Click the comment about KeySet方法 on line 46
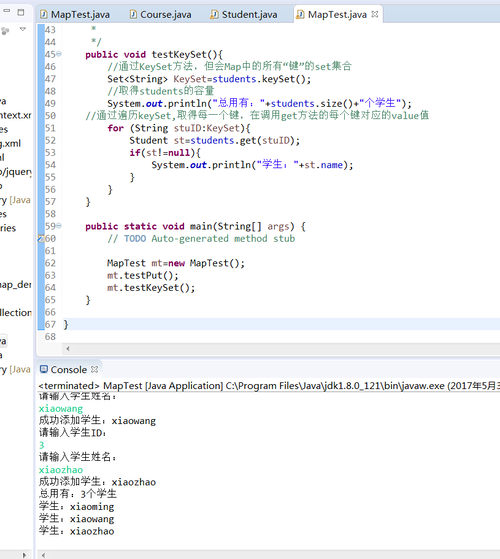The width and height of the screenshot is (500, 559). coord(230,66)
